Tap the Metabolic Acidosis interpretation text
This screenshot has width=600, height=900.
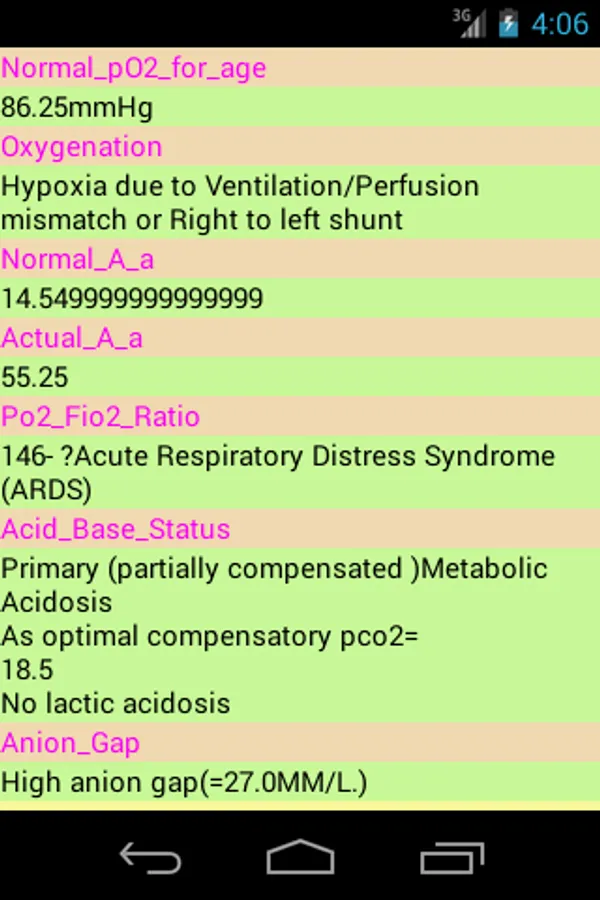[x=275, y=585]
